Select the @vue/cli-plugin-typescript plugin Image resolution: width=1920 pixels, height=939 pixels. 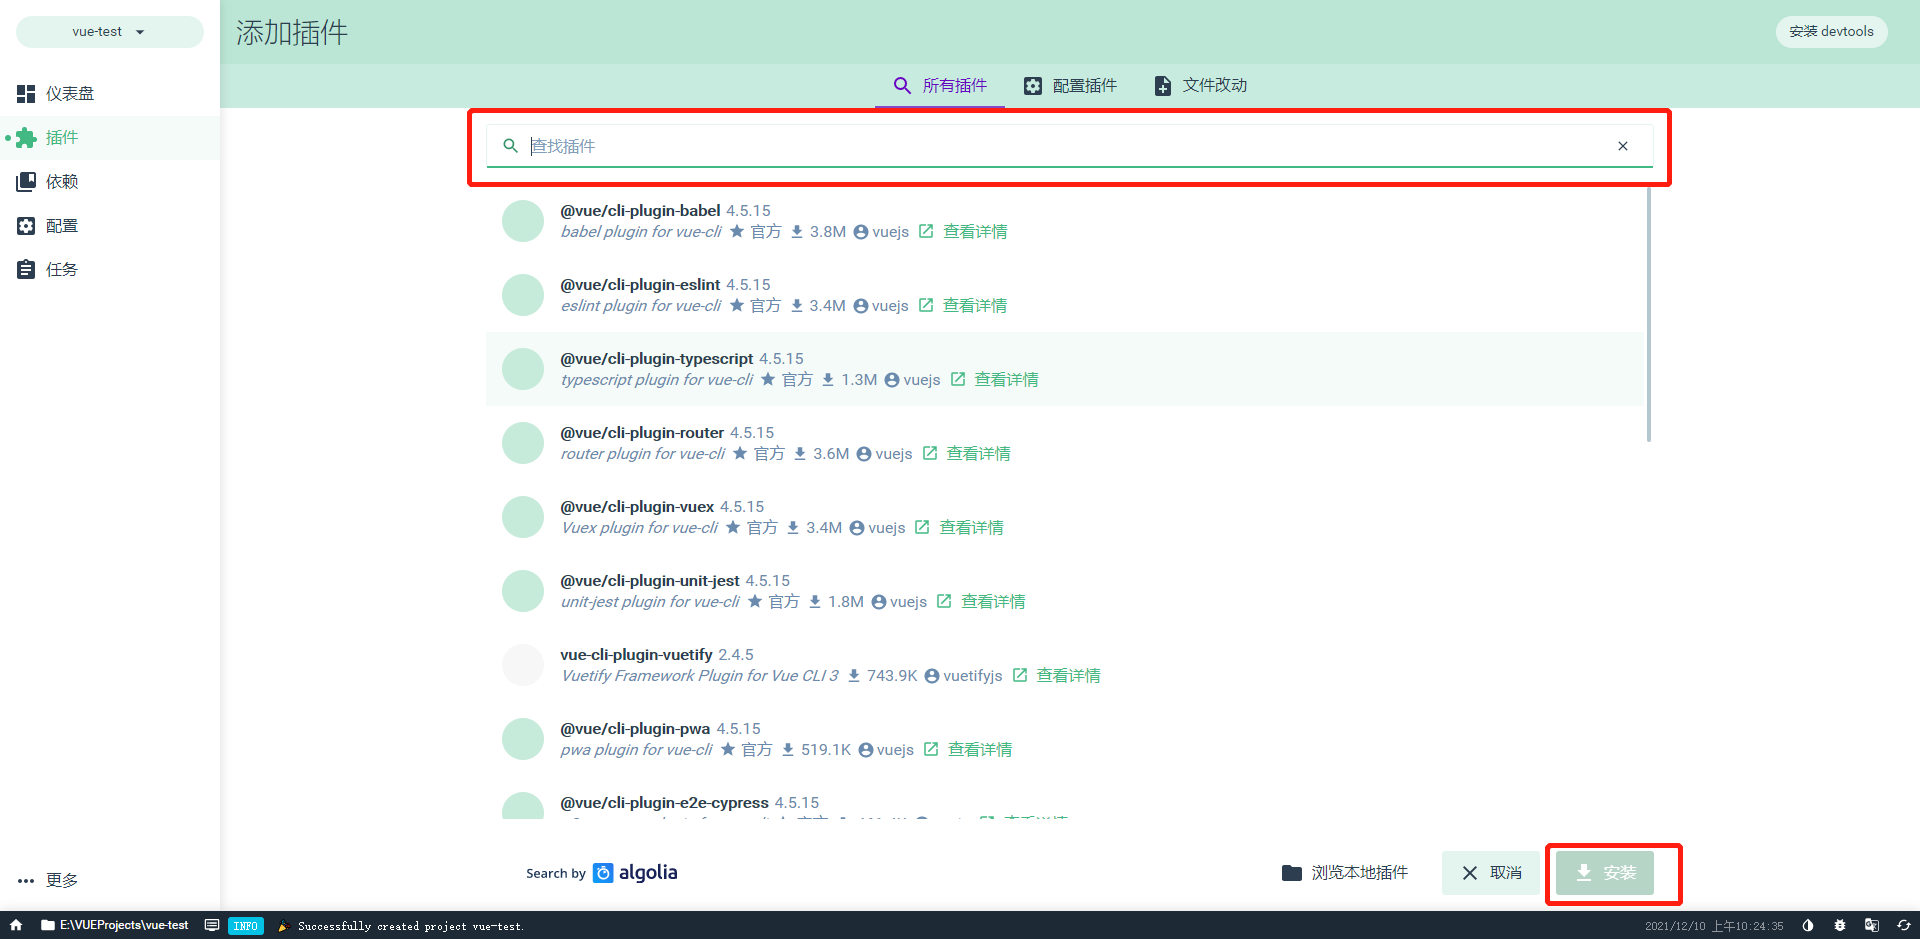pos(1065,369)
